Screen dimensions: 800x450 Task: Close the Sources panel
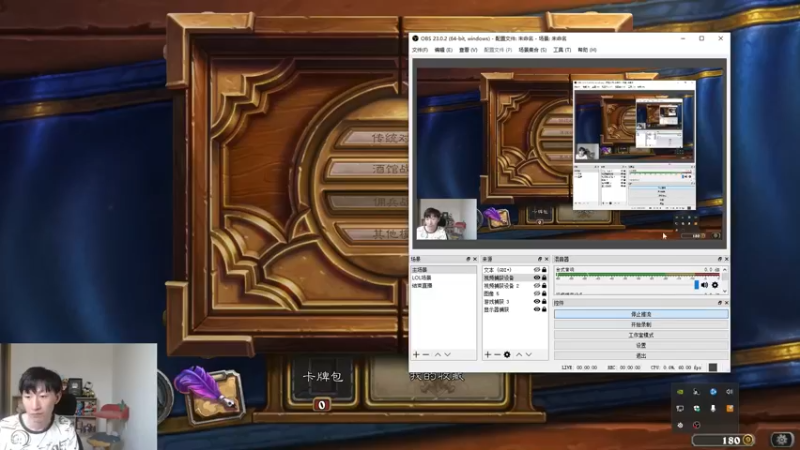tap(546, 259)
